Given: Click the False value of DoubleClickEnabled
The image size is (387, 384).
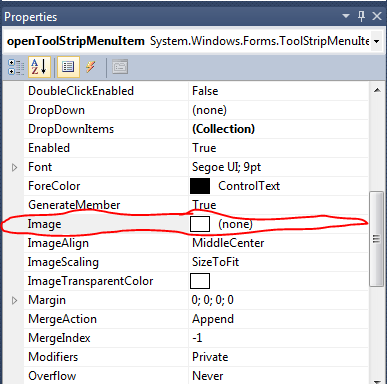Looking at the screenshot, I should point(205,91).
